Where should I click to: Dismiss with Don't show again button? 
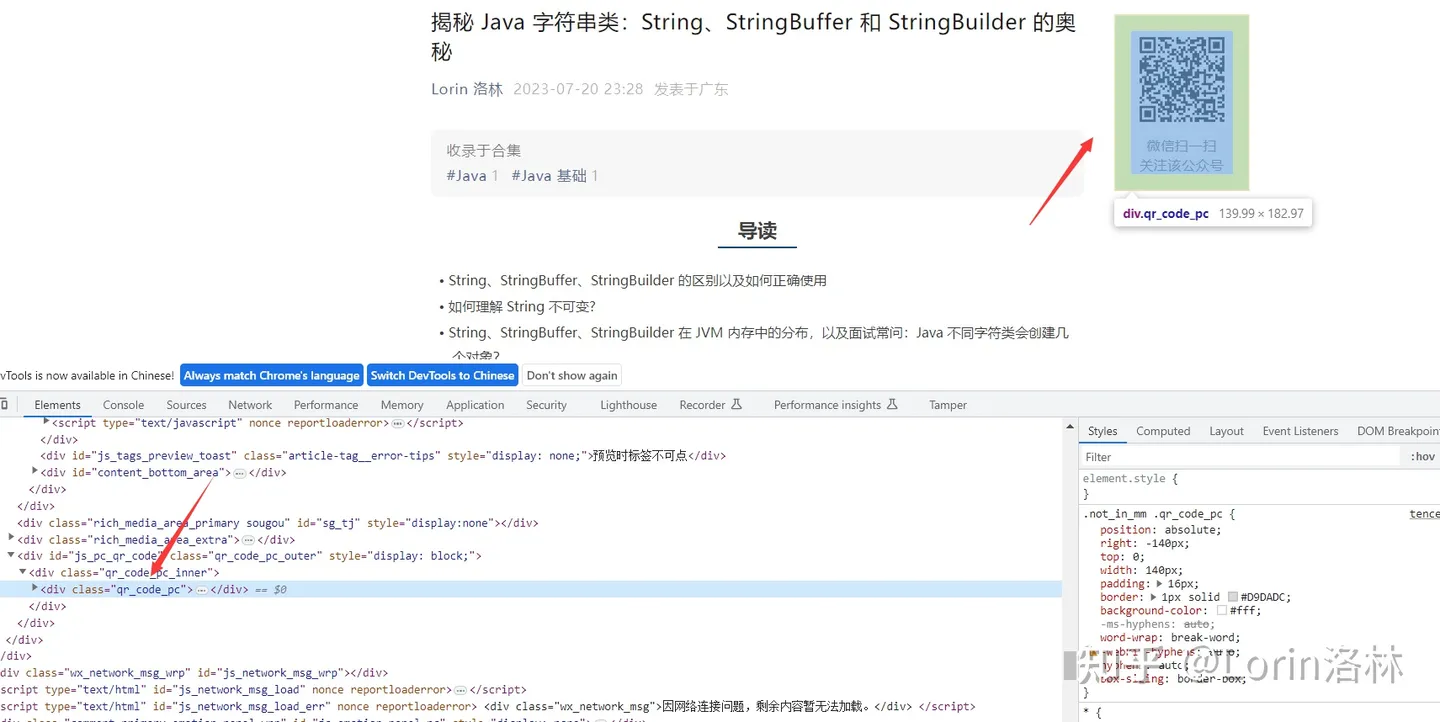click(x=572, y=376)
